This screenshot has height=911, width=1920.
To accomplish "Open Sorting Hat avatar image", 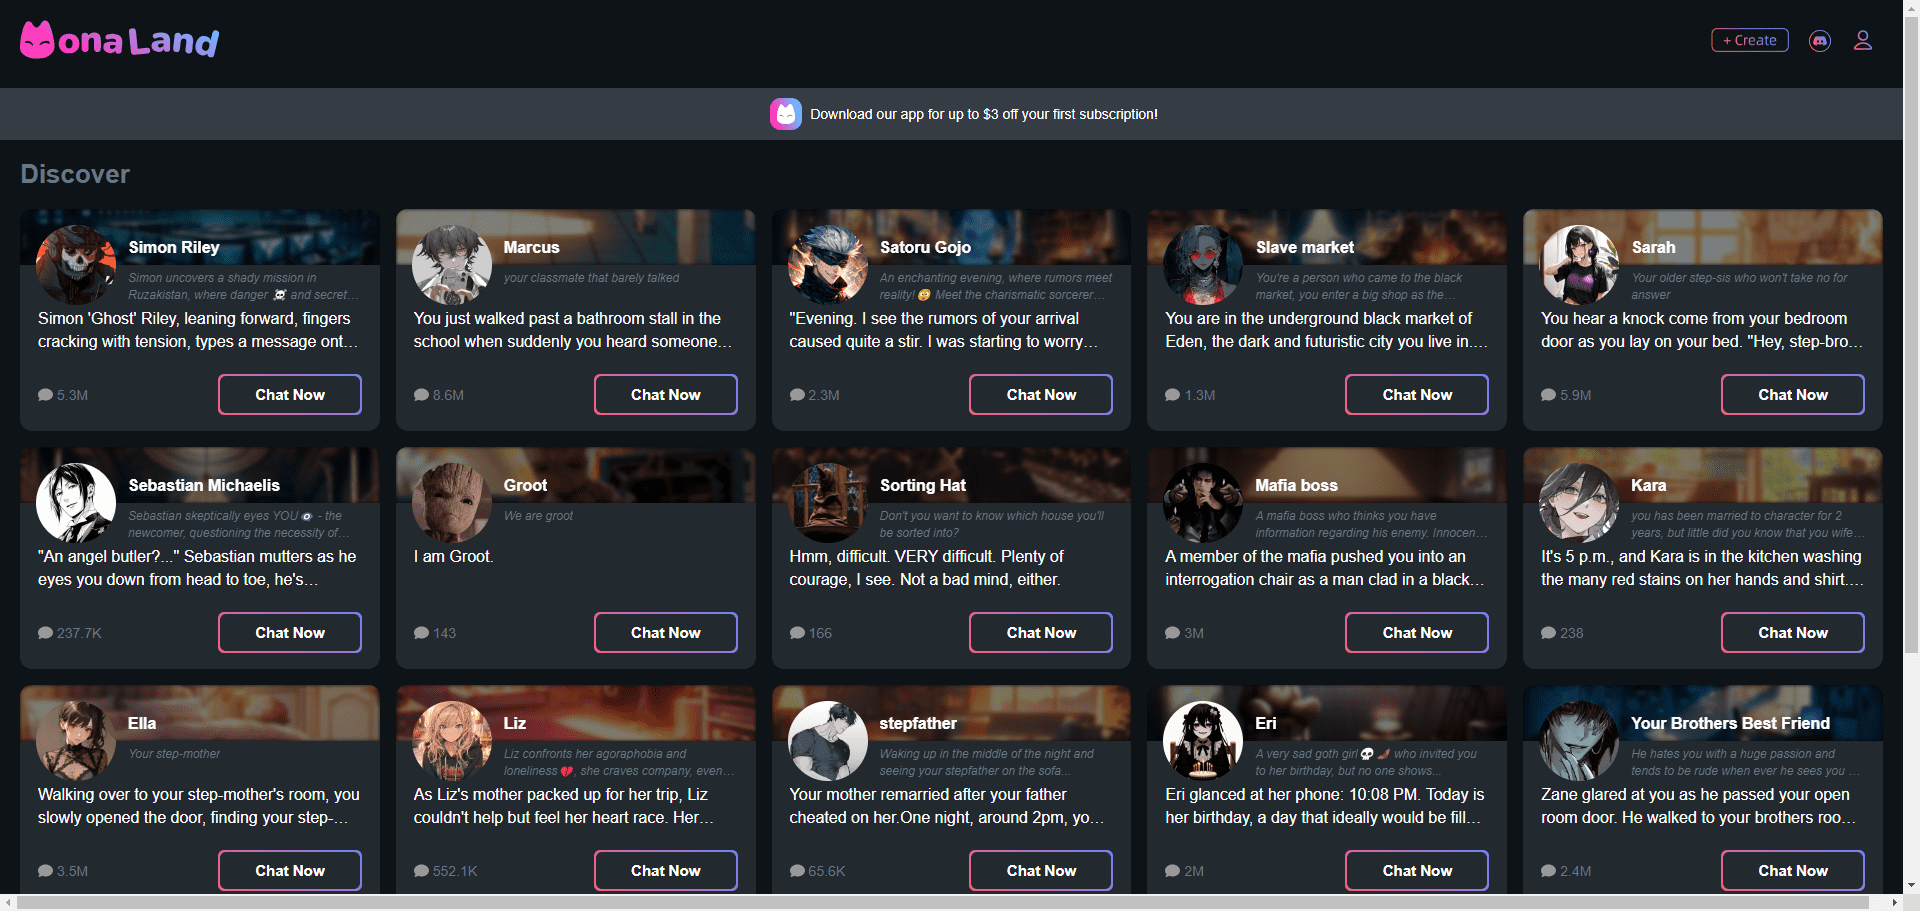I will pos(828,503).
